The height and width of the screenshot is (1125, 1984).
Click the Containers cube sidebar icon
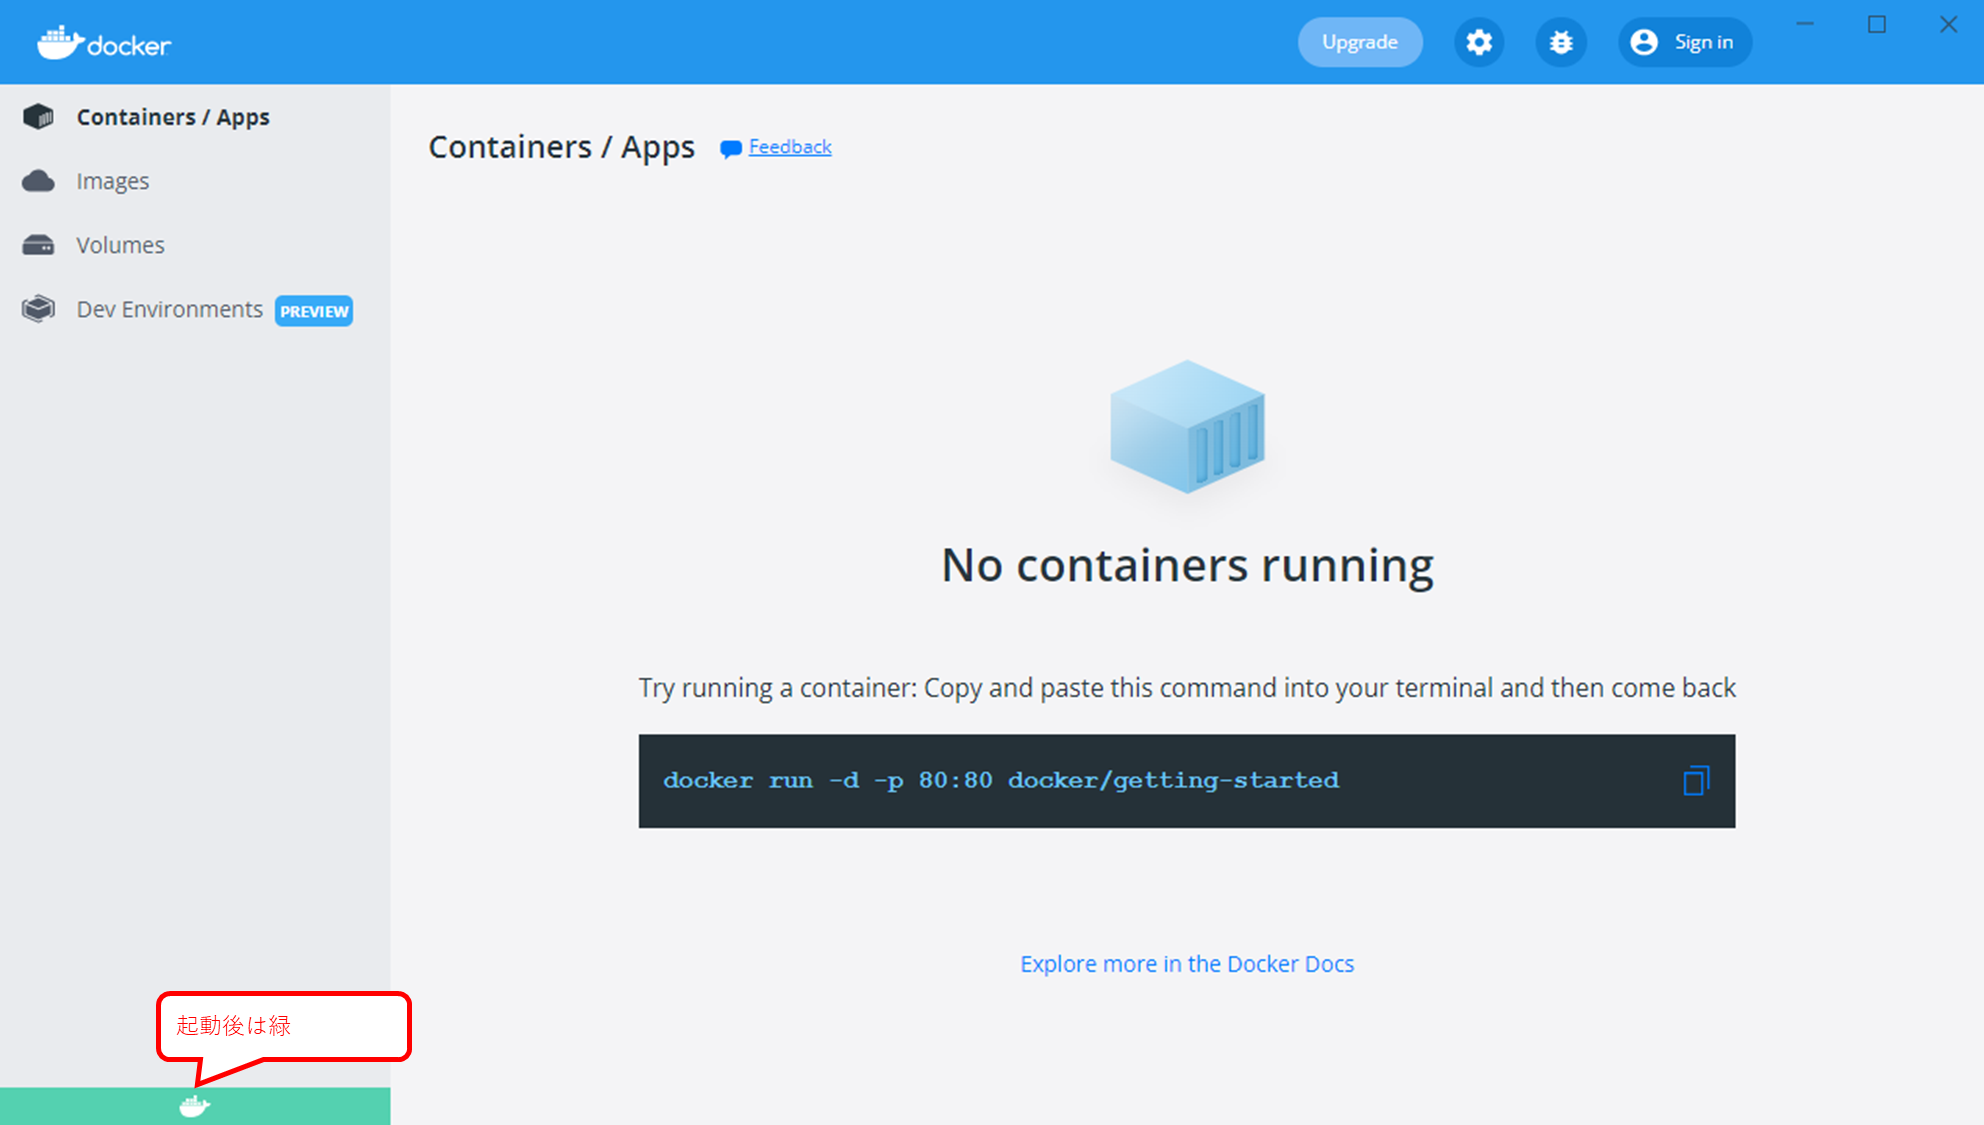coord(38,117)
